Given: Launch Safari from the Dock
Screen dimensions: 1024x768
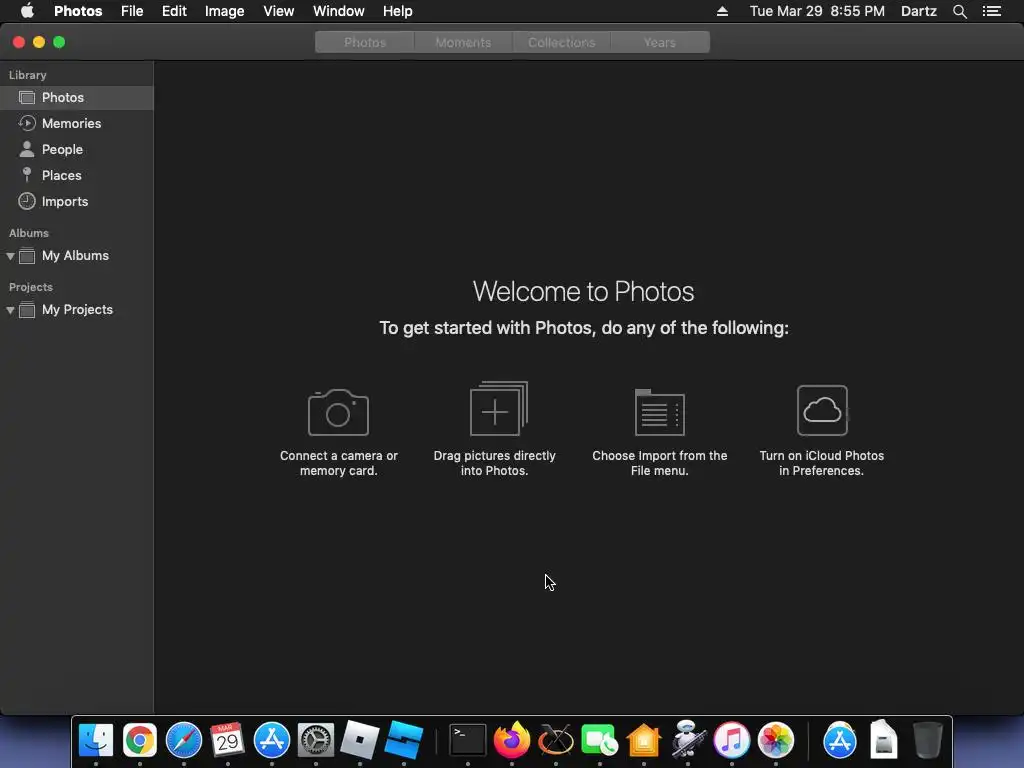Looking at the screenshot, I should click(x=184, y=740).
